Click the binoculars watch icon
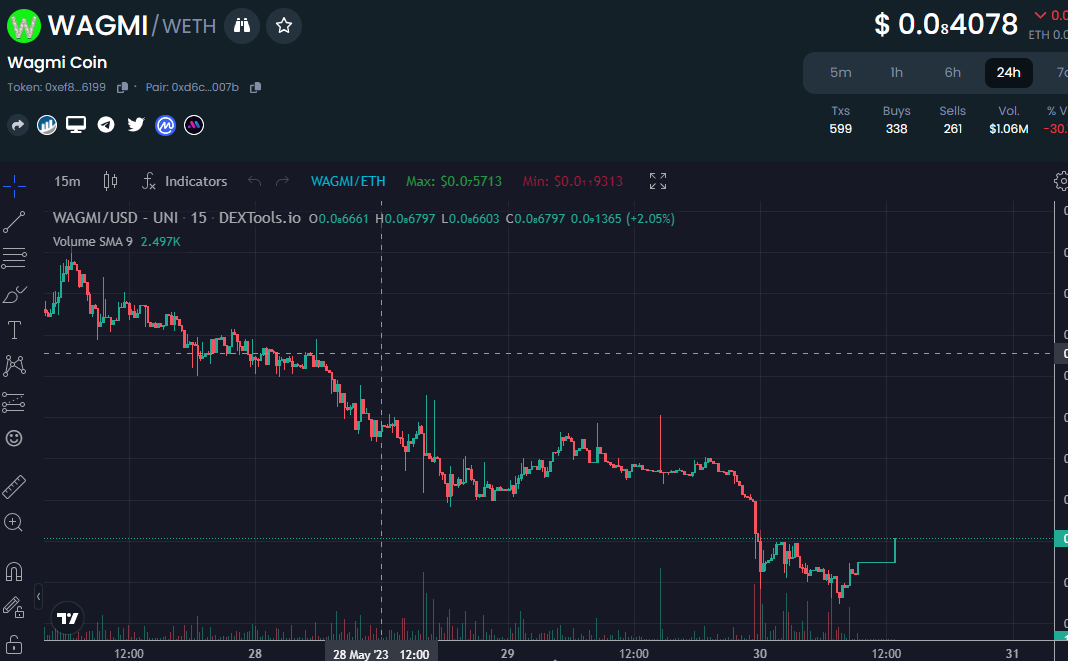Viewport: 1068px width, 661px height. pyautogui.click(x=242, y=26)
